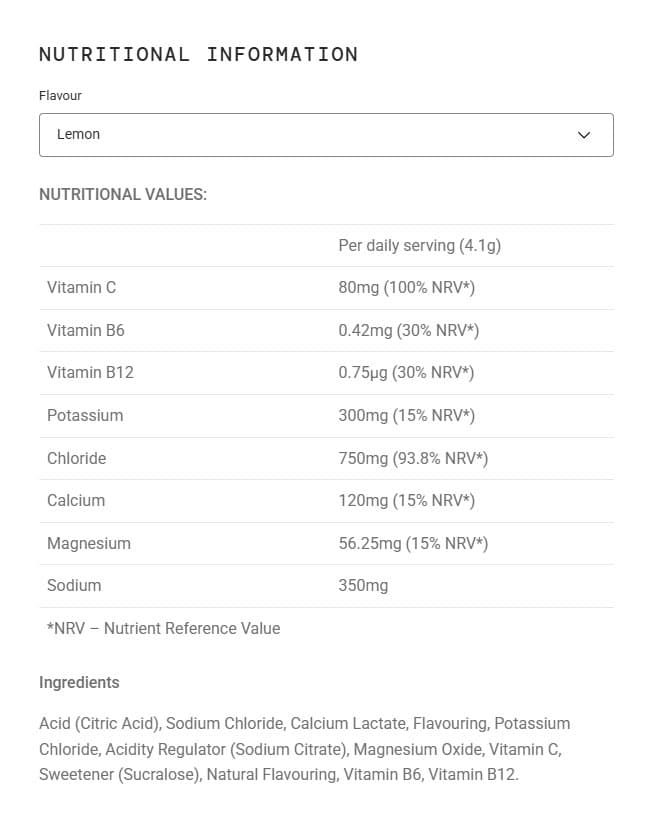Click the 80mg (100% NRV) value
The height and width of the screenshot is (828, 651).
click(407, 288)
